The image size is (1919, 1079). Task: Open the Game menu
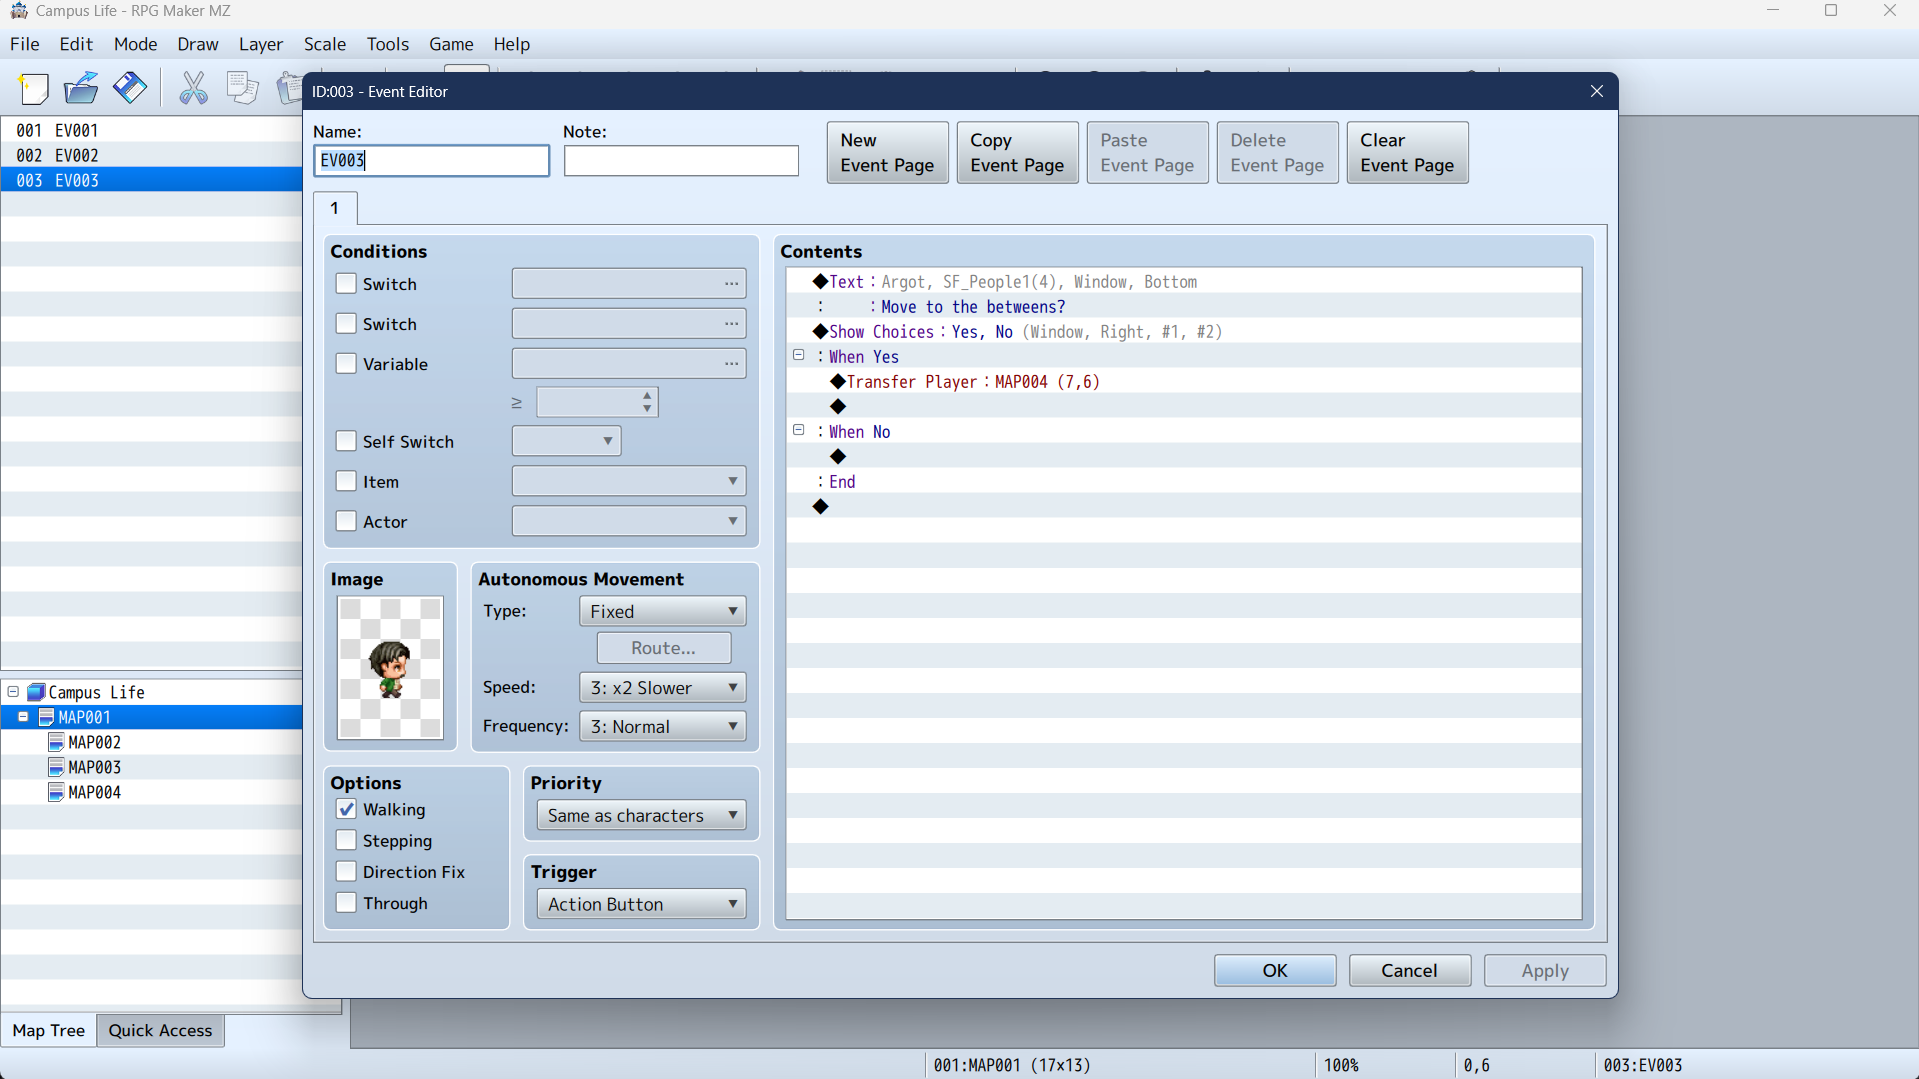[451, 44]
